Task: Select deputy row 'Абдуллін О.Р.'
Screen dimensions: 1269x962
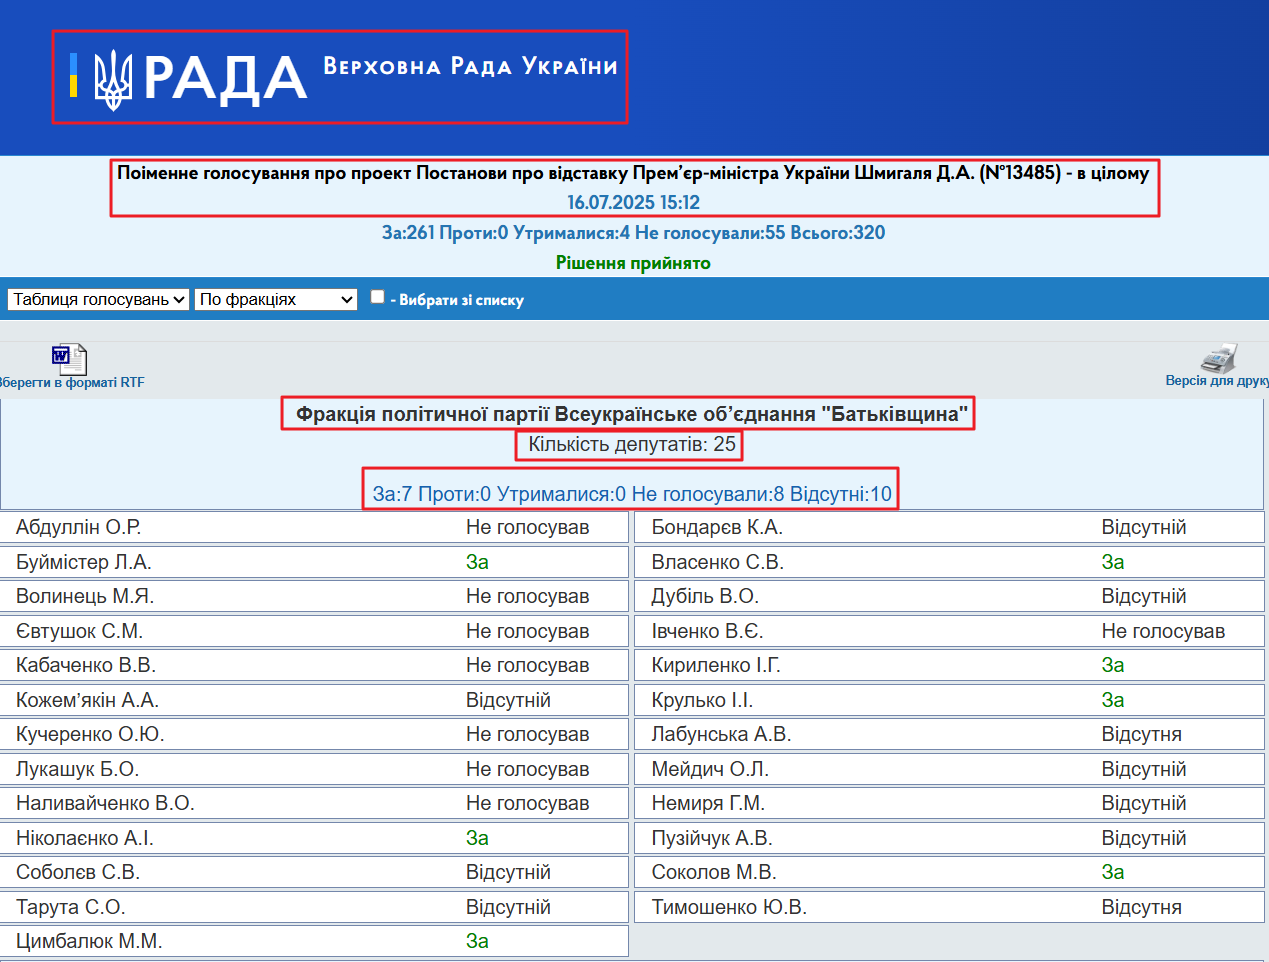Action: (x=315, y=527)
